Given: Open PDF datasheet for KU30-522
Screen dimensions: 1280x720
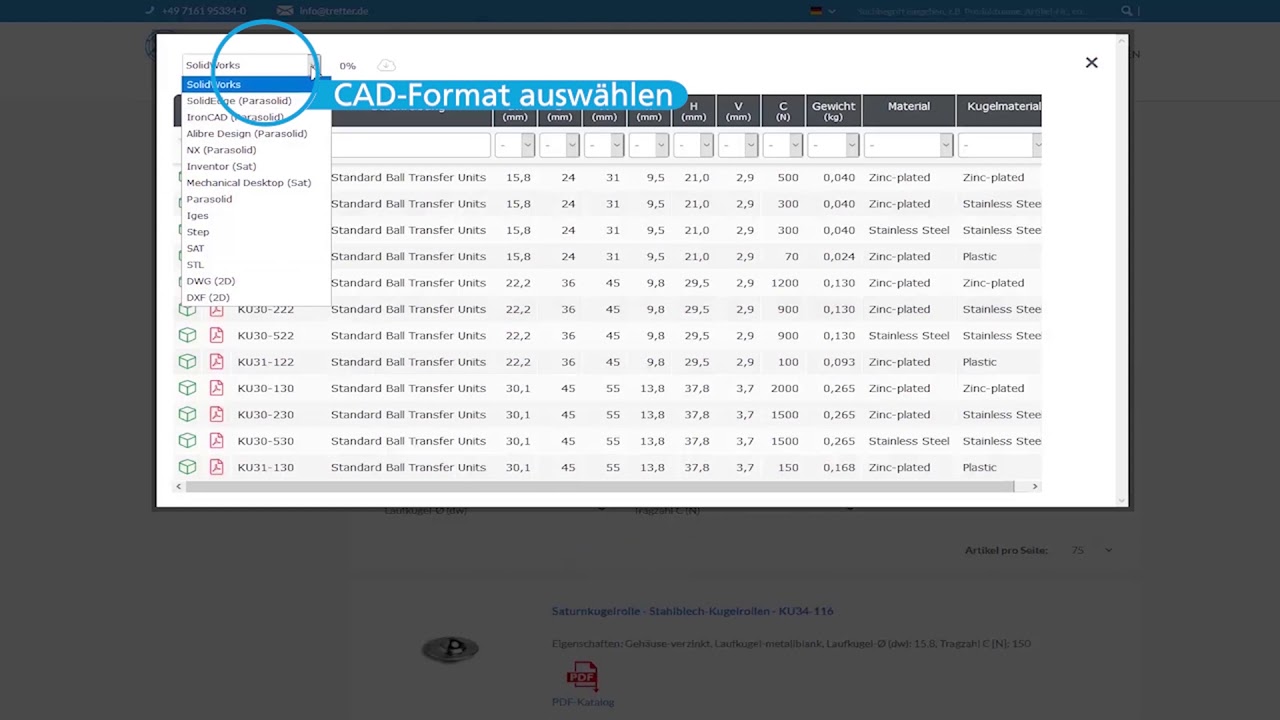Looking at the screenshot, I should pyautogui.click(x=216, y=335).
